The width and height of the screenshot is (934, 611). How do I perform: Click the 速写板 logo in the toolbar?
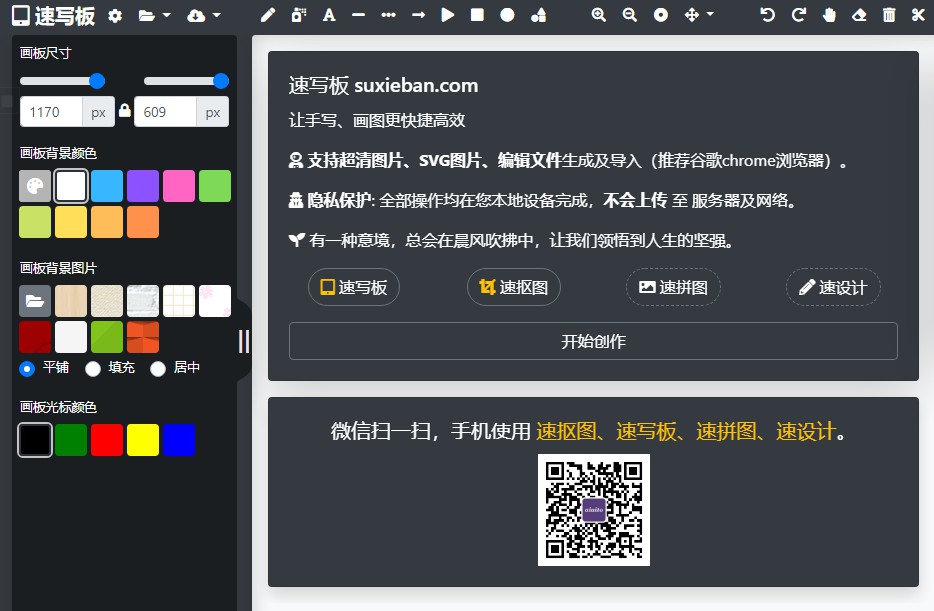[54, 16]
